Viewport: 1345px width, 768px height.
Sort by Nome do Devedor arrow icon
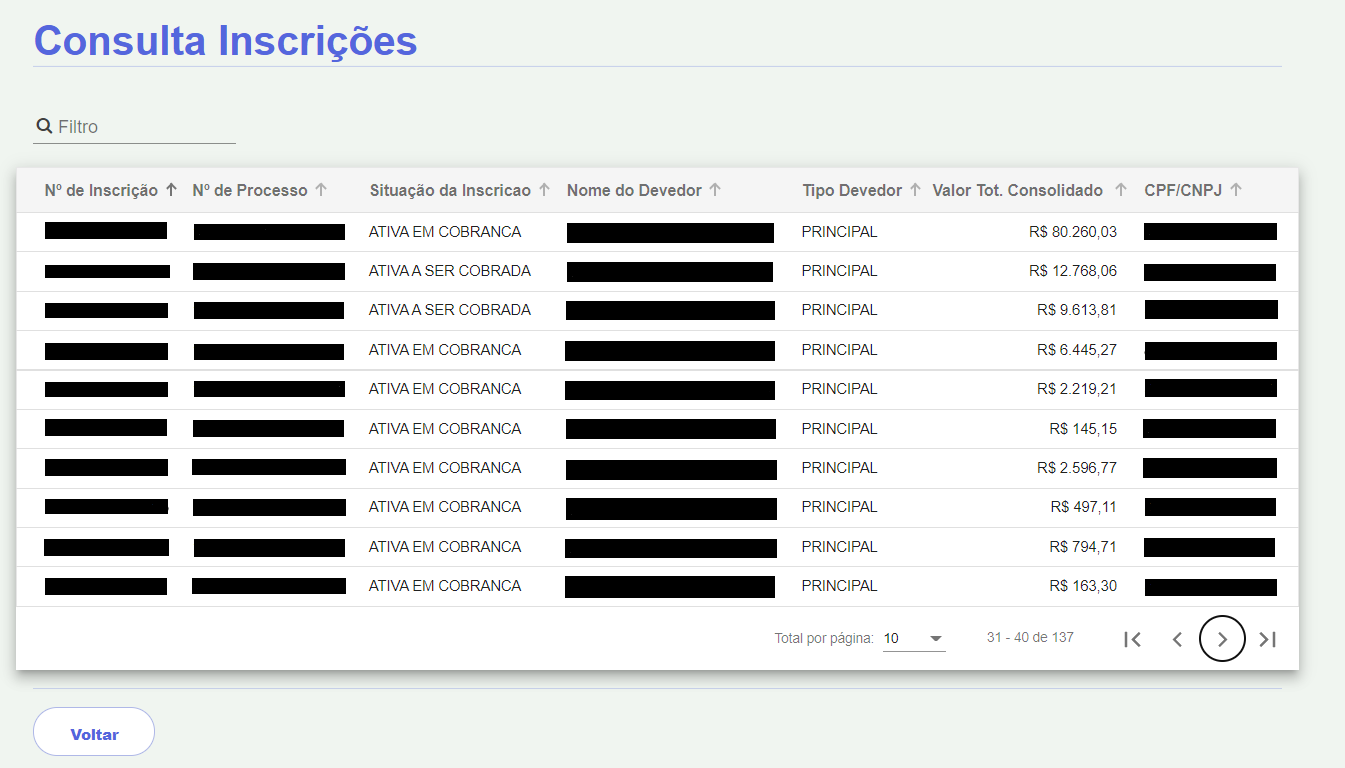coord(715,190)
